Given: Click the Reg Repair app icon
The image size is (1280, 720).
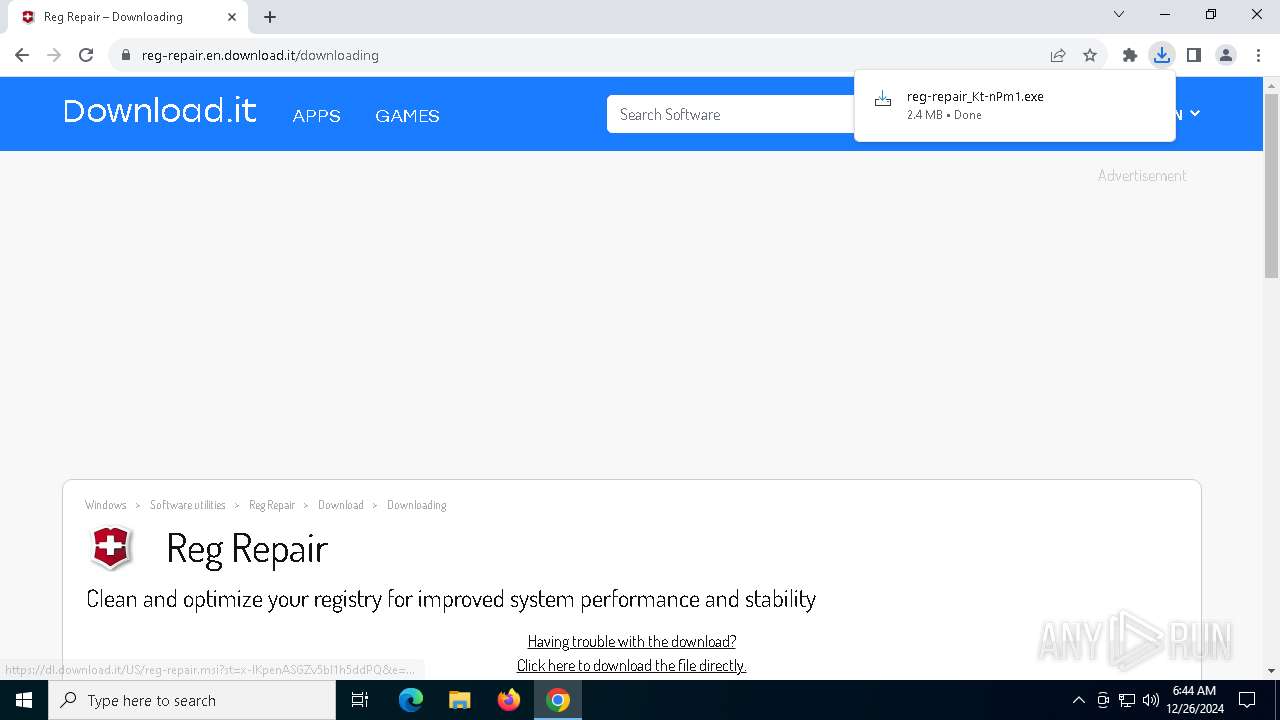Looking at the screenshot, I should [111, 548].
